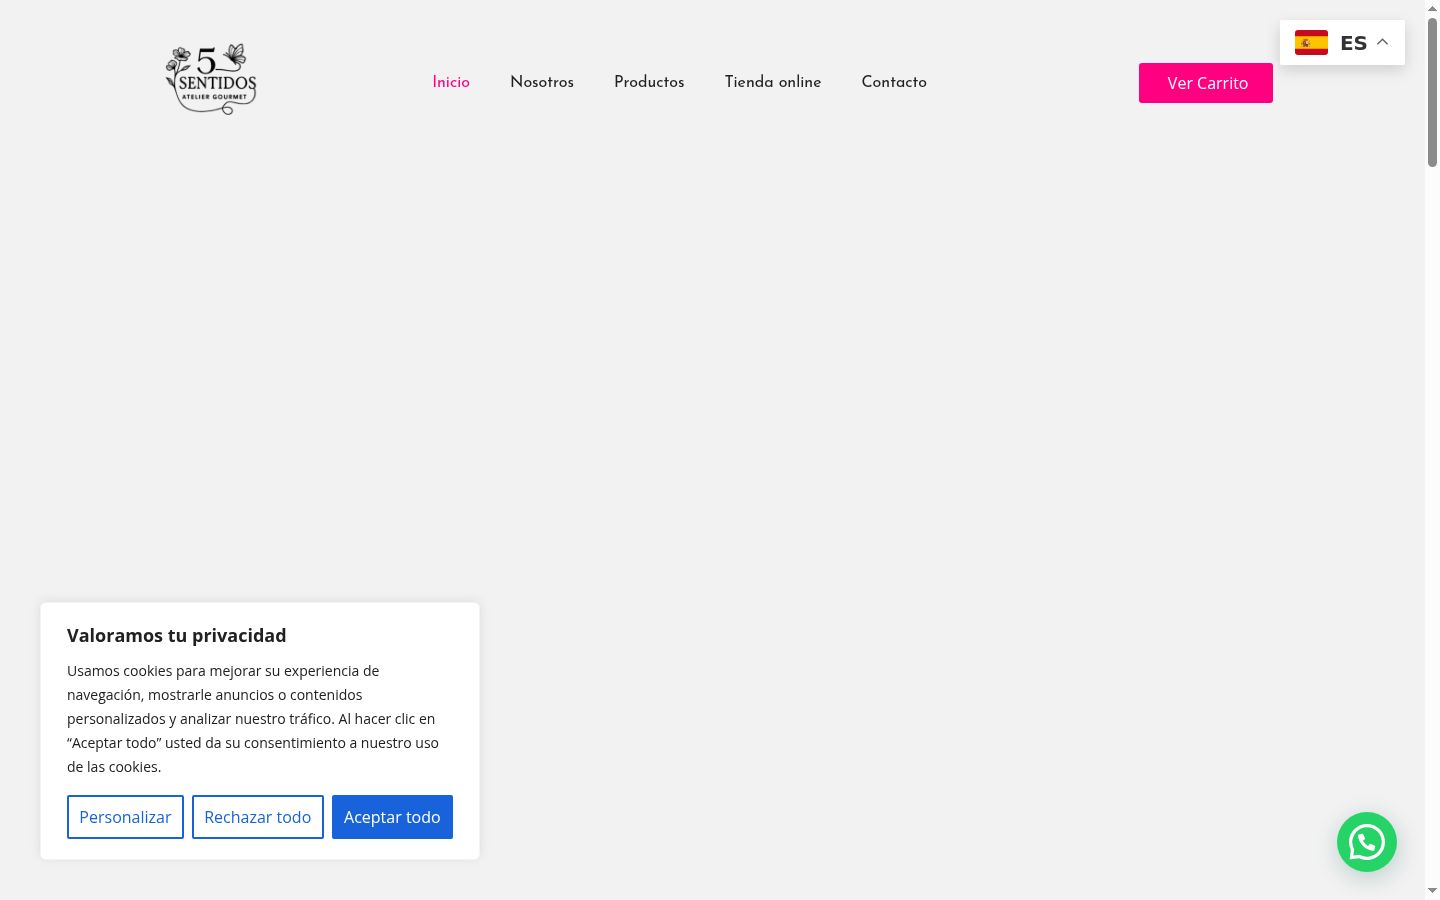This screenshot has height=900, width=1440.
Task: Open the WhatsApp chat bubble
Action: (x=1366, y=842)
